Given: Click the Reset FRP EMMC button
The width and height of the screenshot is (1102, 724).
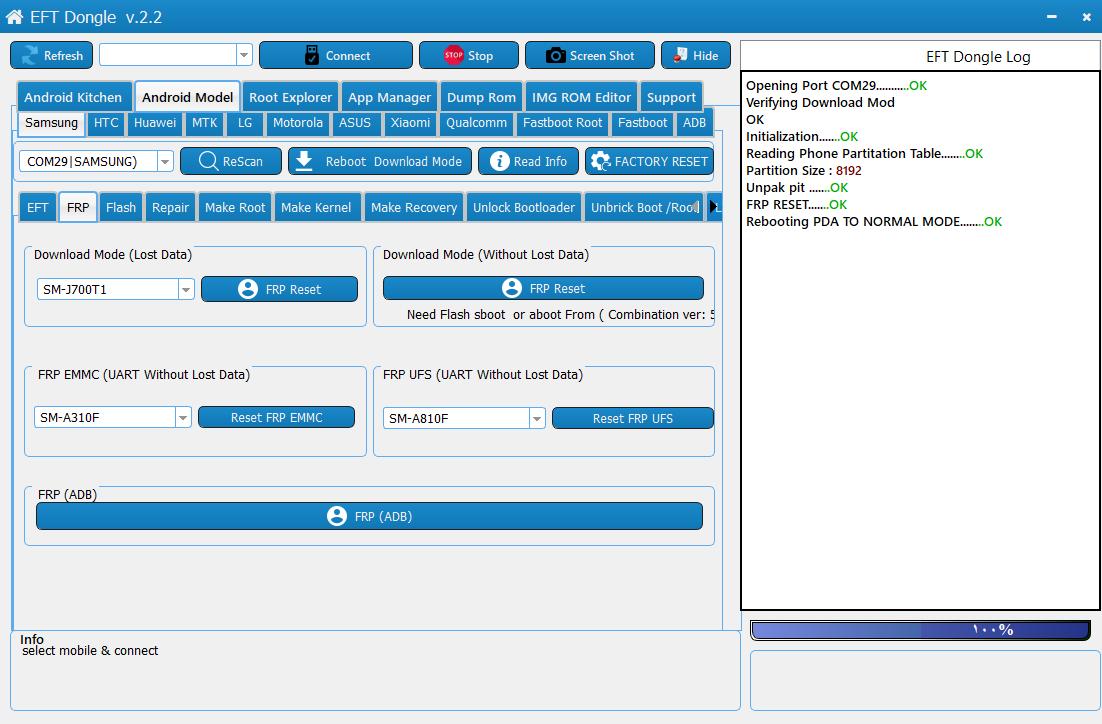Looking at the screenshot, I should pos(276,418).
